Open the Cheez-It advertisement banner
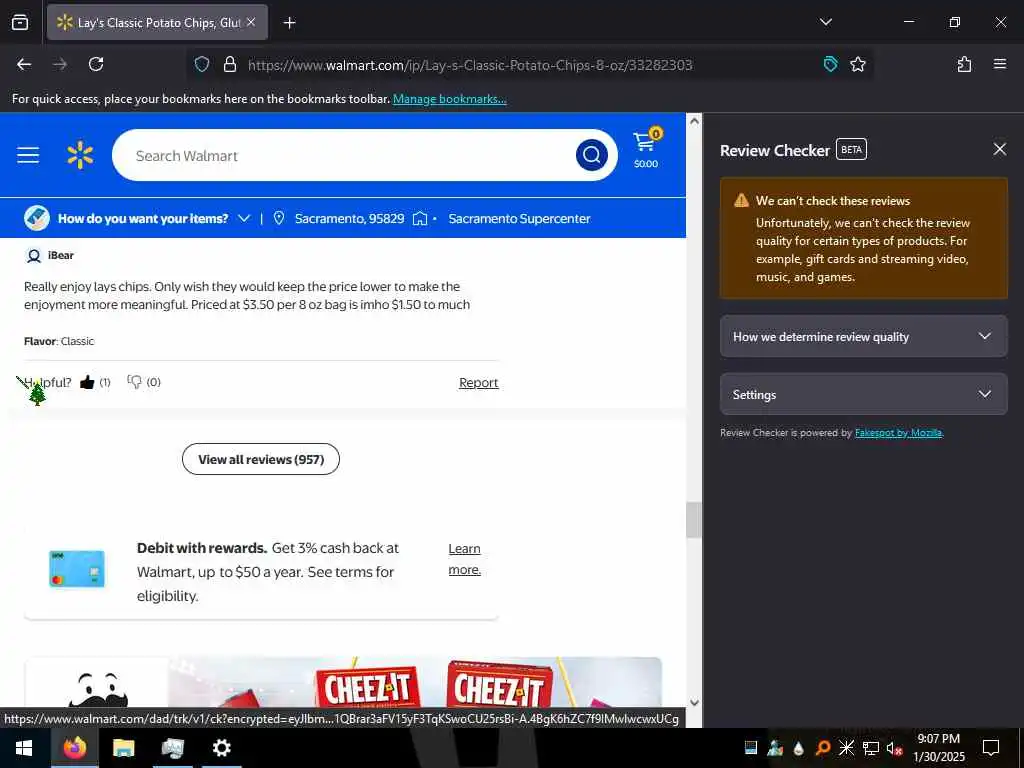1024x768 pixels. coord(343,682)
